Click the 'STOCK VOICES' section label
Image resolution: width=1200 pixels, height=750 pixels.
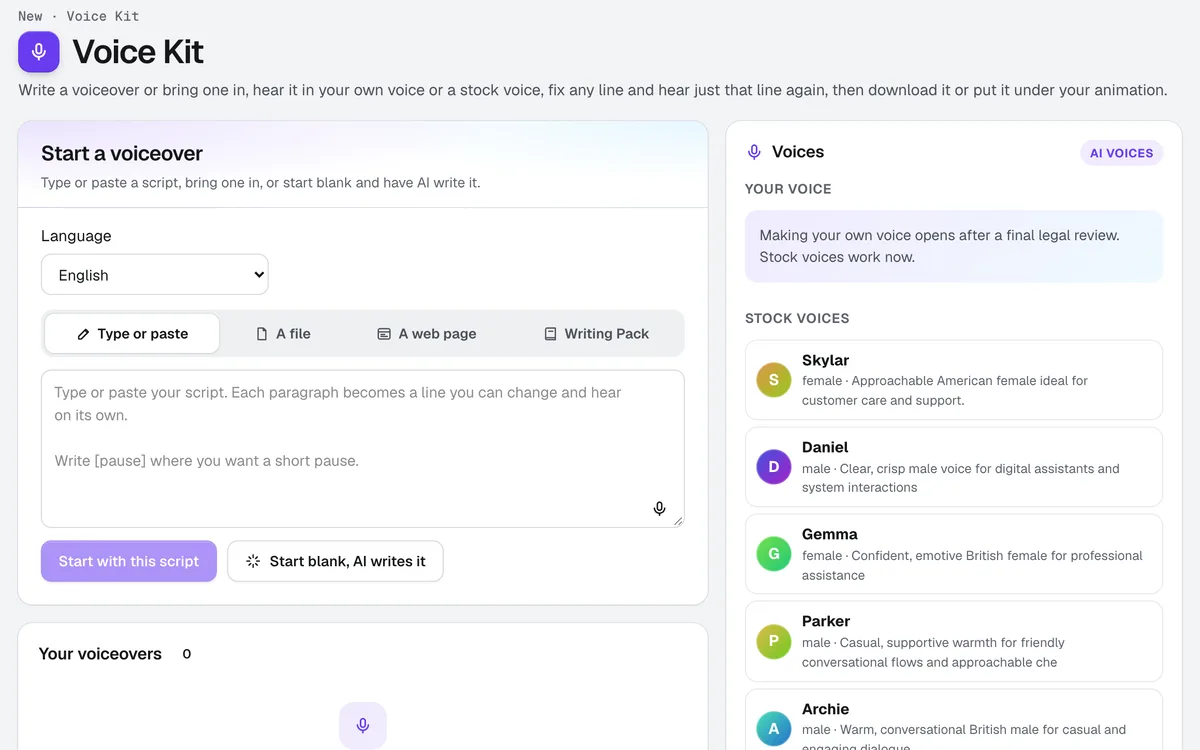(797, 318)
